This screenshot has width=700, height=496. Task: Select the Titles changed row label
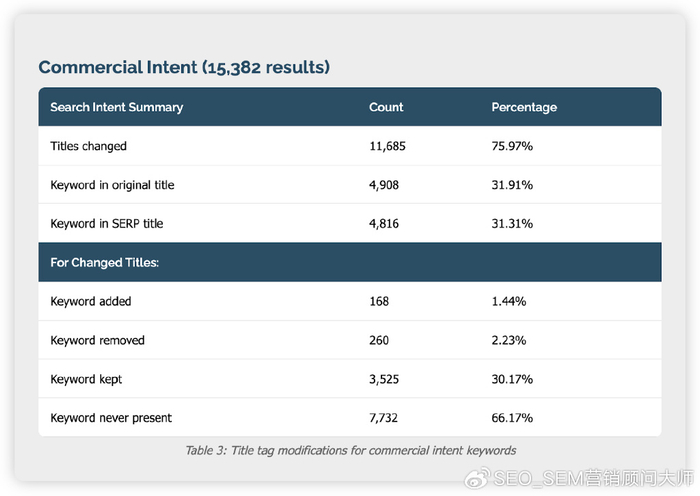point(89,146)
